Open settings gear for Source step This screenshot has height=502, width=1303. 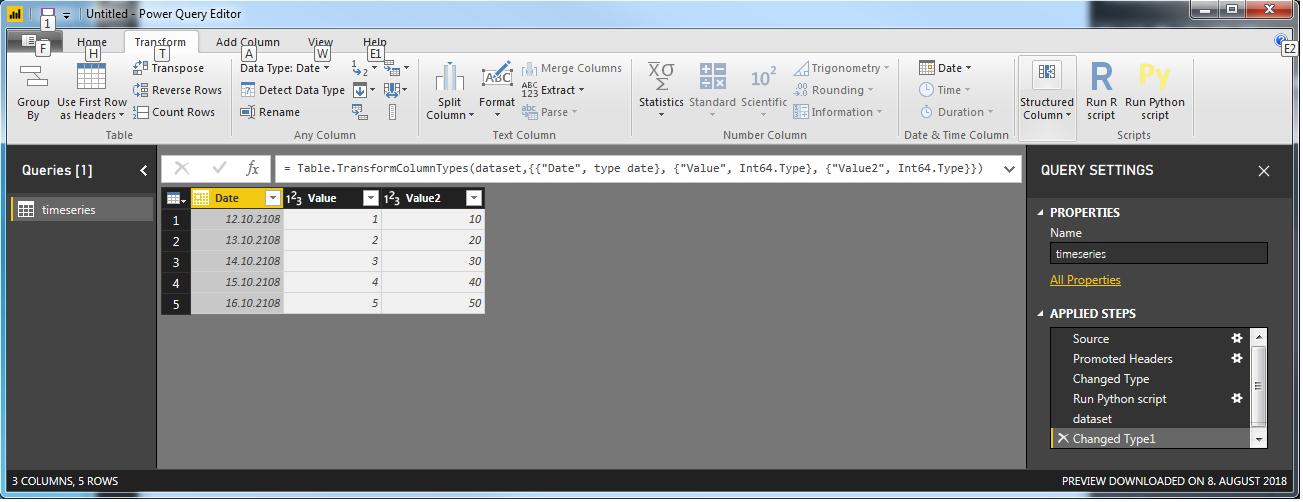coord(1237,338)
